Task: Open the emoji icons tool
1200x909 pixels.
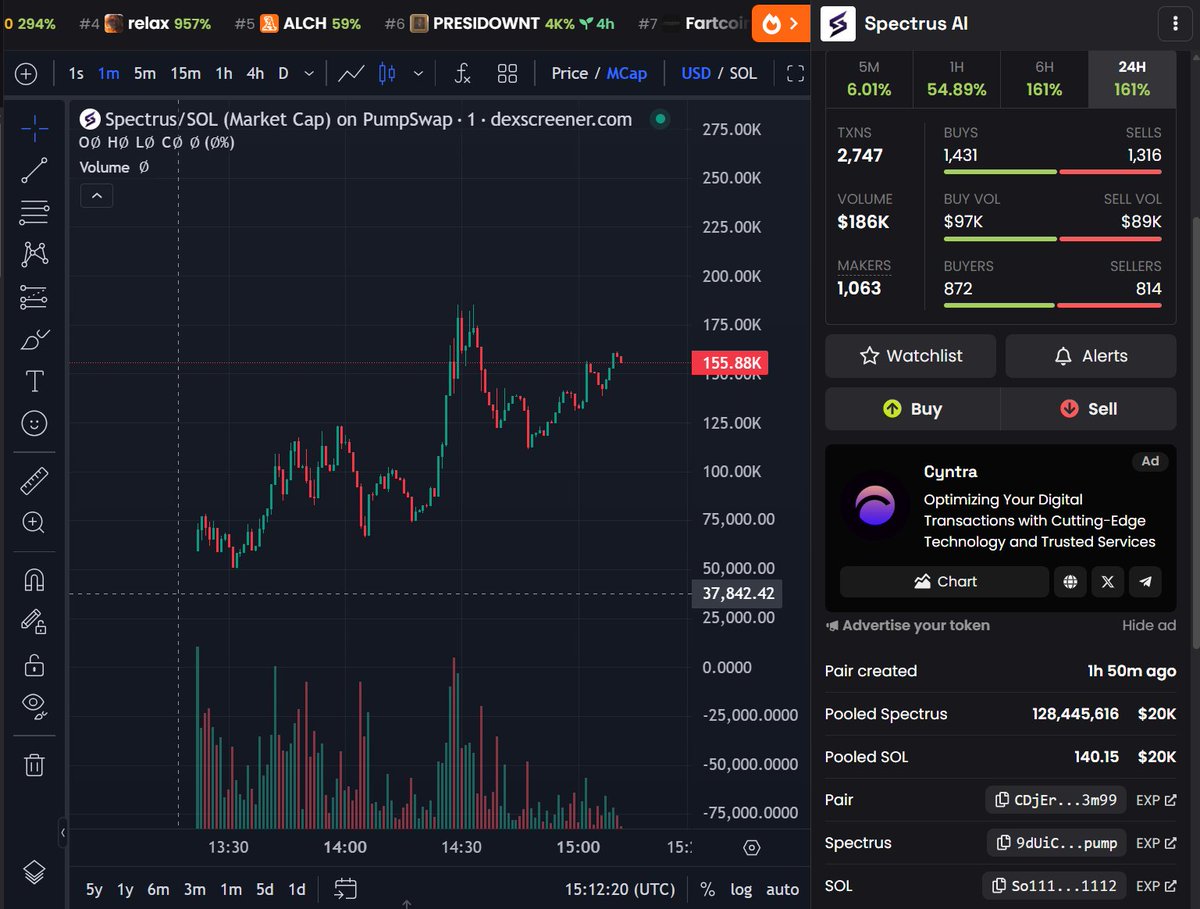Action: [x=34, y=423]
